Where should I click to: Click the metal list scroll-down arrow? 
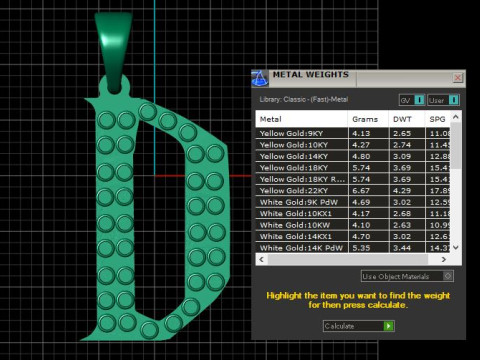pyautogui.click(x=456, y=247)
